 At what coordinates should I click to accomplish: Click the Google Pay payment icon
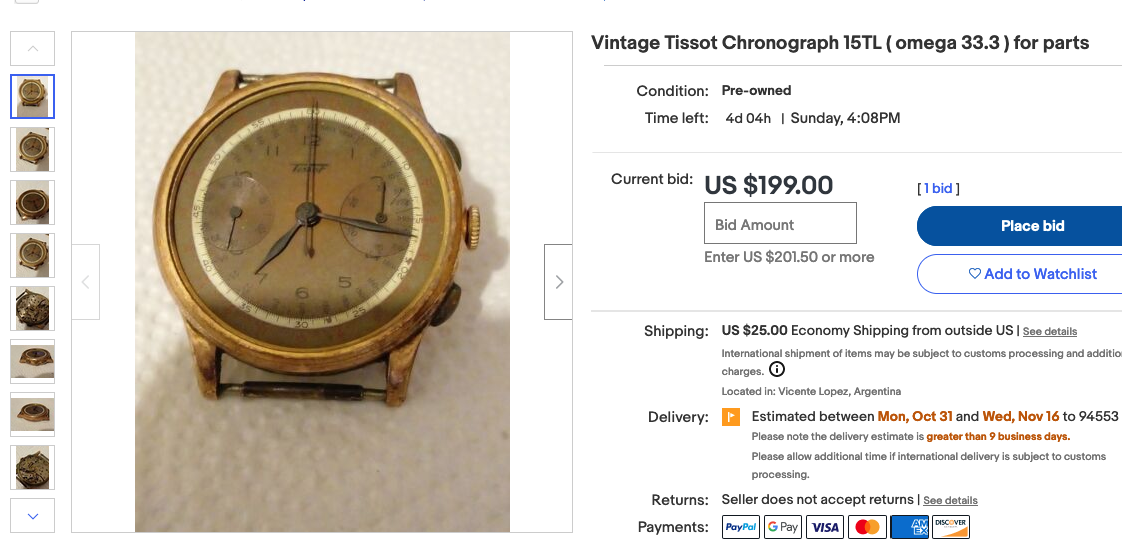coord(783,527)
